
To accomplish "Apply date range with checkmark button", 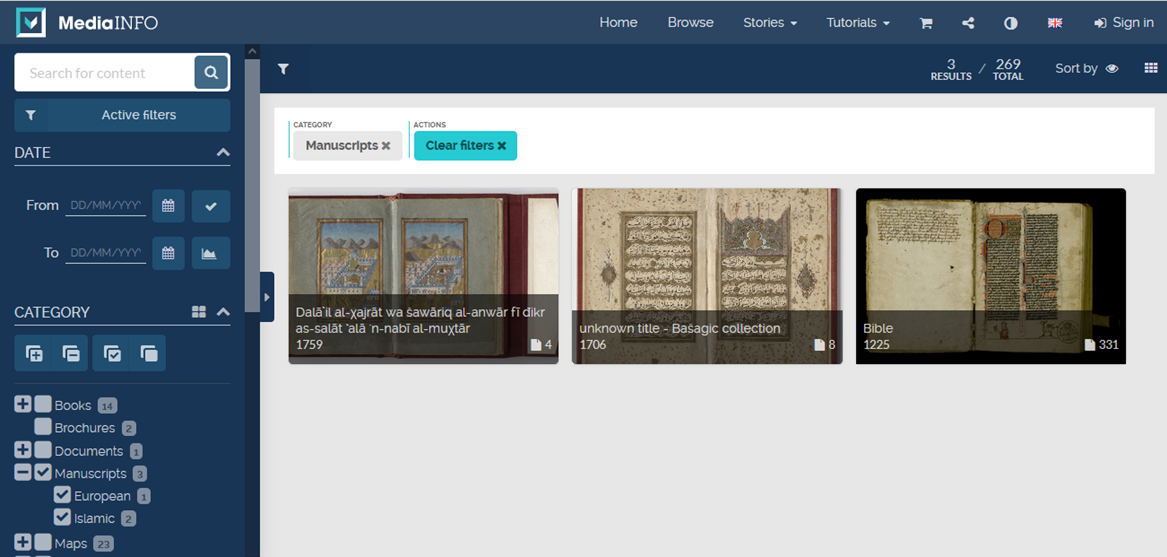I will click(211, 206).
